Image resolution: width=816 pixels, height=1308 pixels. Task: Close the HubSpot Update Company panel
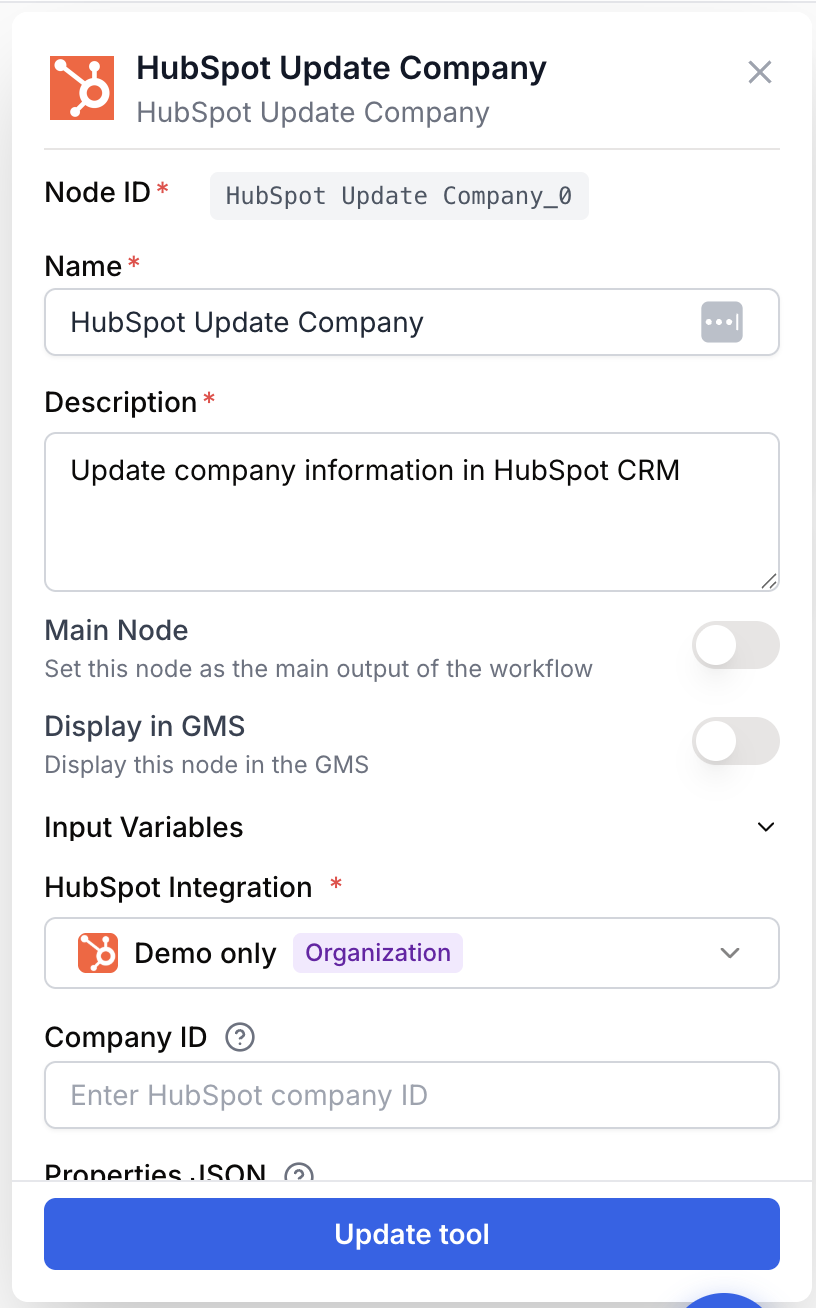pyautogui.click(x=760, y=72)
